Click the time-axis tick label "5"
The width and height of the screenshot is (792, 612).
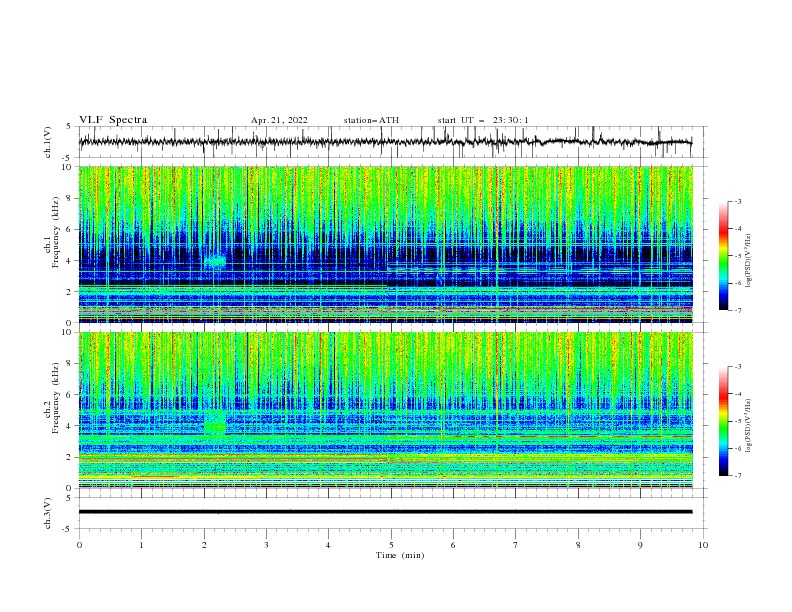pos(391,545)
